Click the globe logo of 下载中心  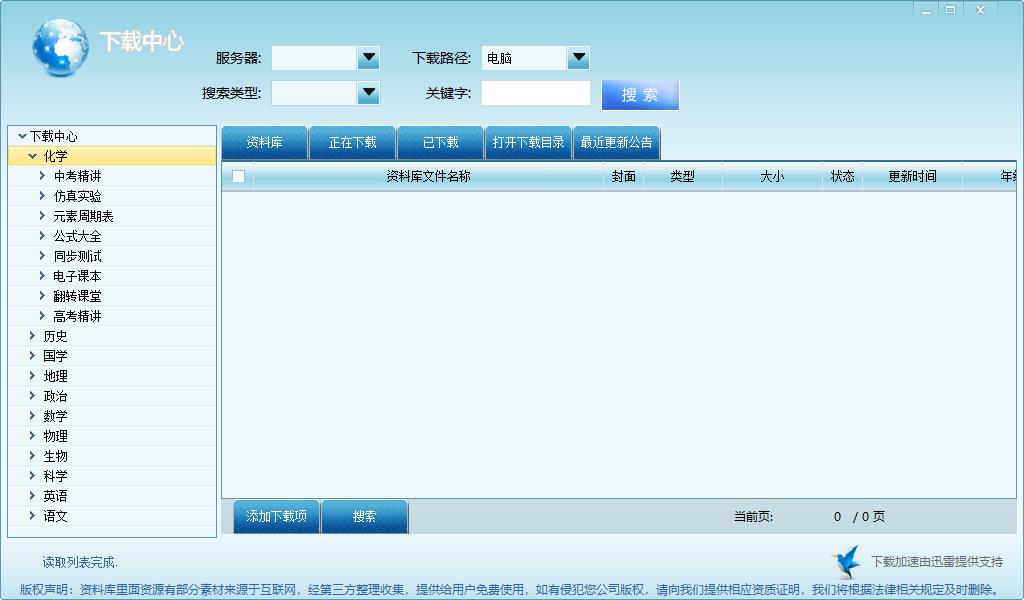(x=60, y=47)
